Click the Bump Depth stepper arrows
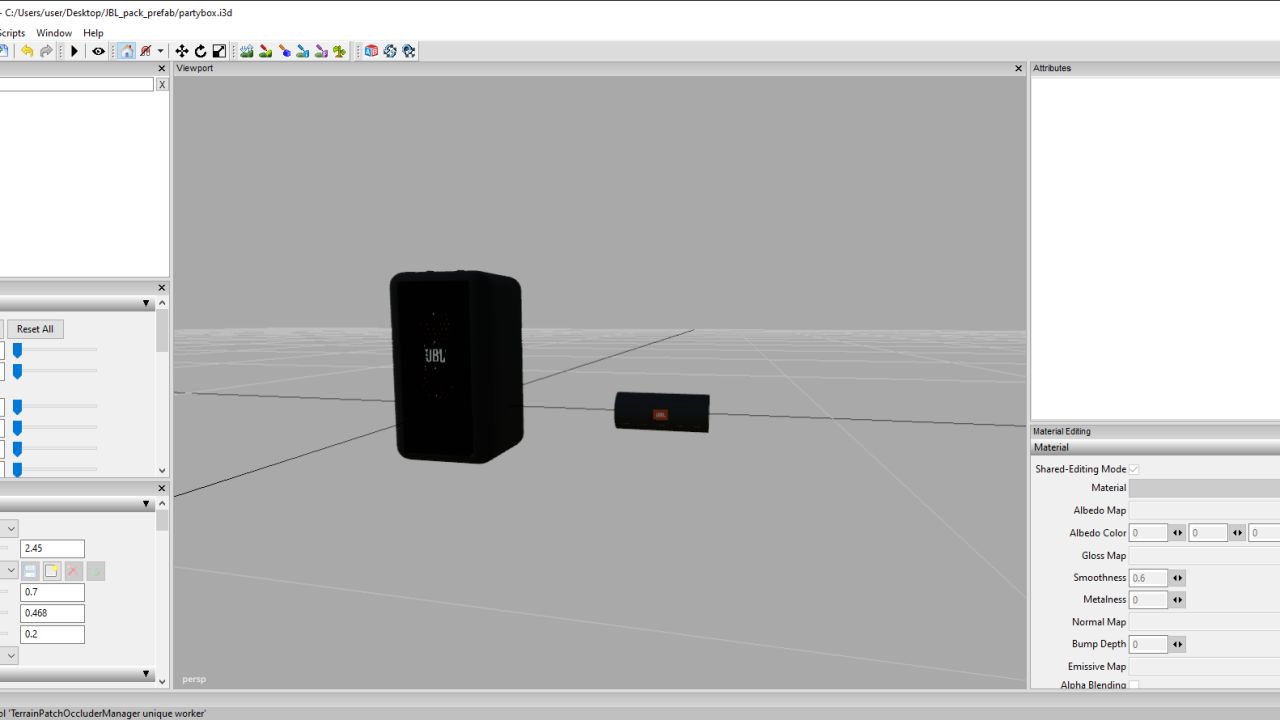Image resolution: width=1280 pixels, height=720 pixels. 1177,644
